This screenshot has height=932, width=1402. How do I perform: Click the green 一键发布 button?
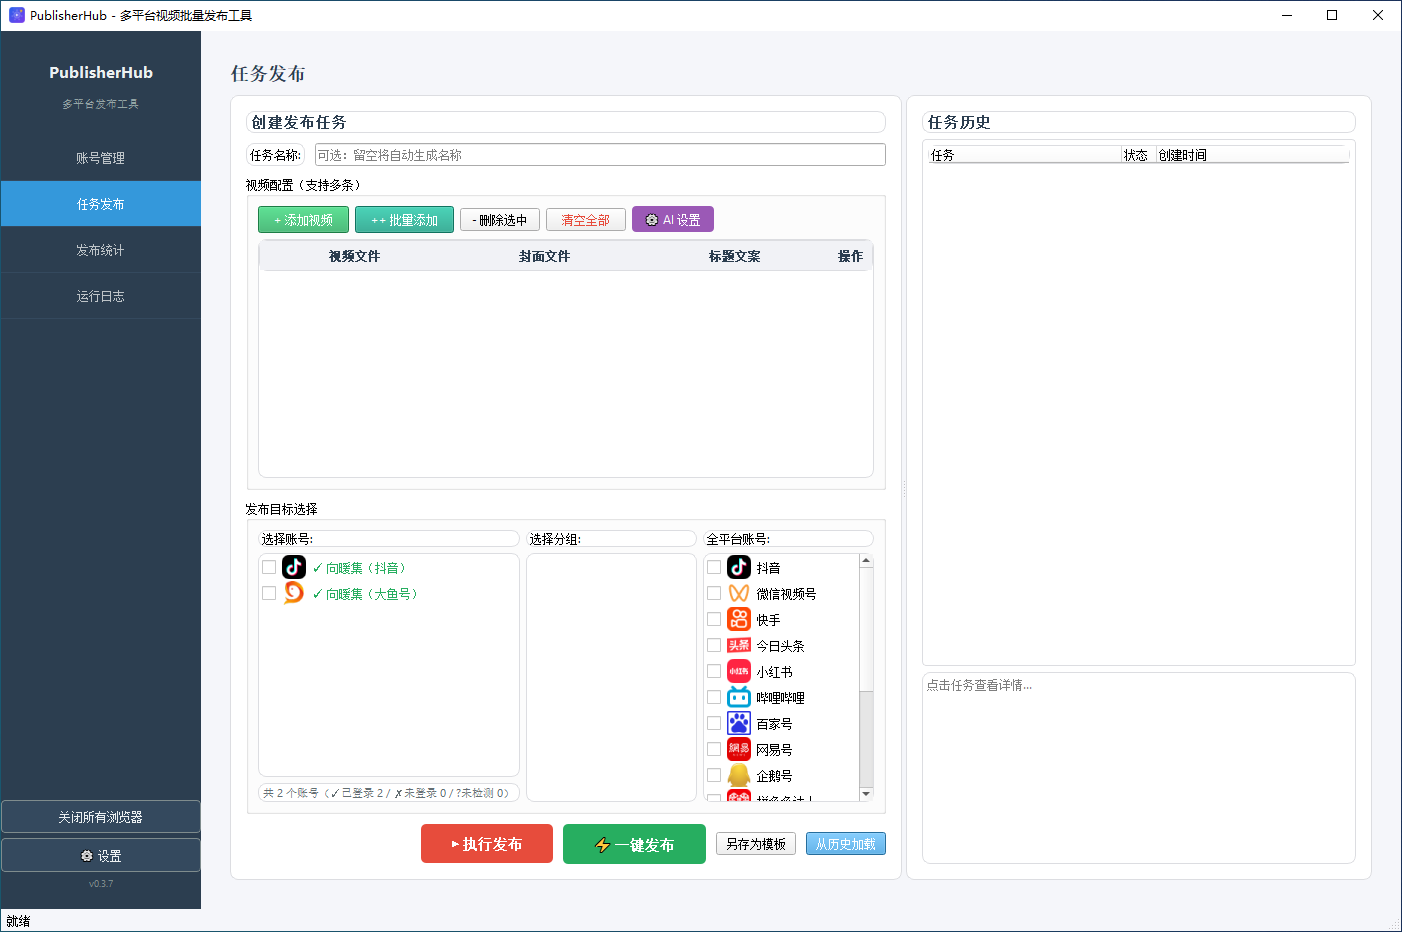tap(634, 844)
